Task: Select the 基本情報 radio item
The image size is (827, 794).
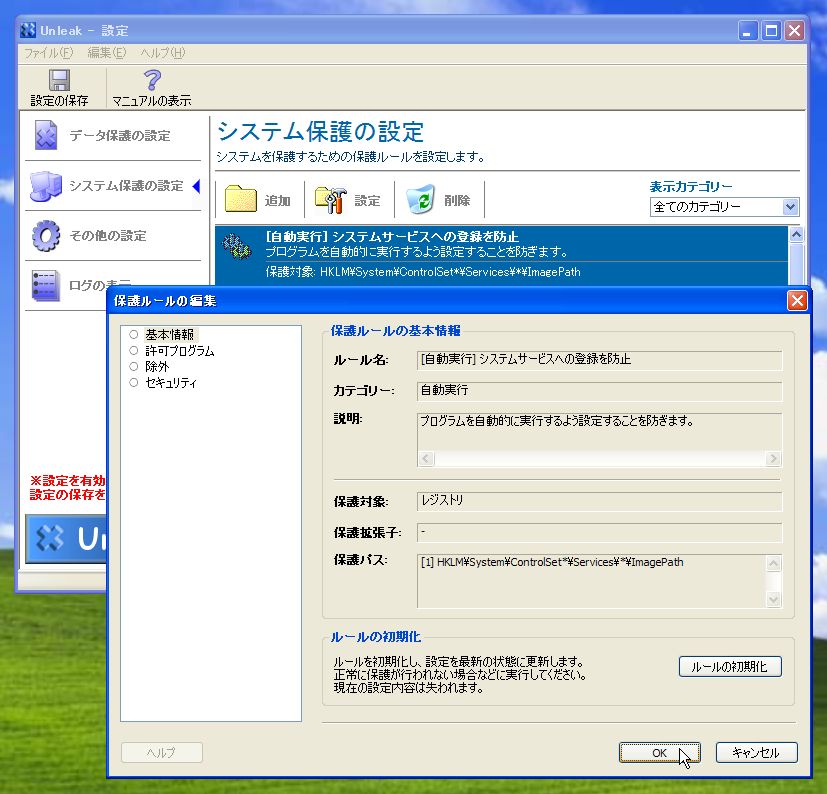Action: click(x=133, y=334)
